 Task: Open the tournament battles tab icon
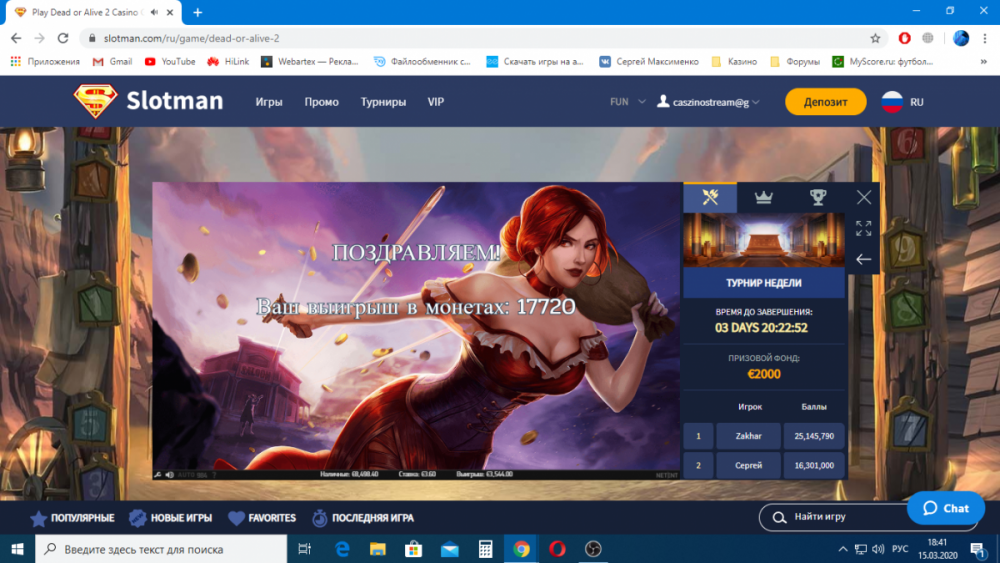pos(710,197)
